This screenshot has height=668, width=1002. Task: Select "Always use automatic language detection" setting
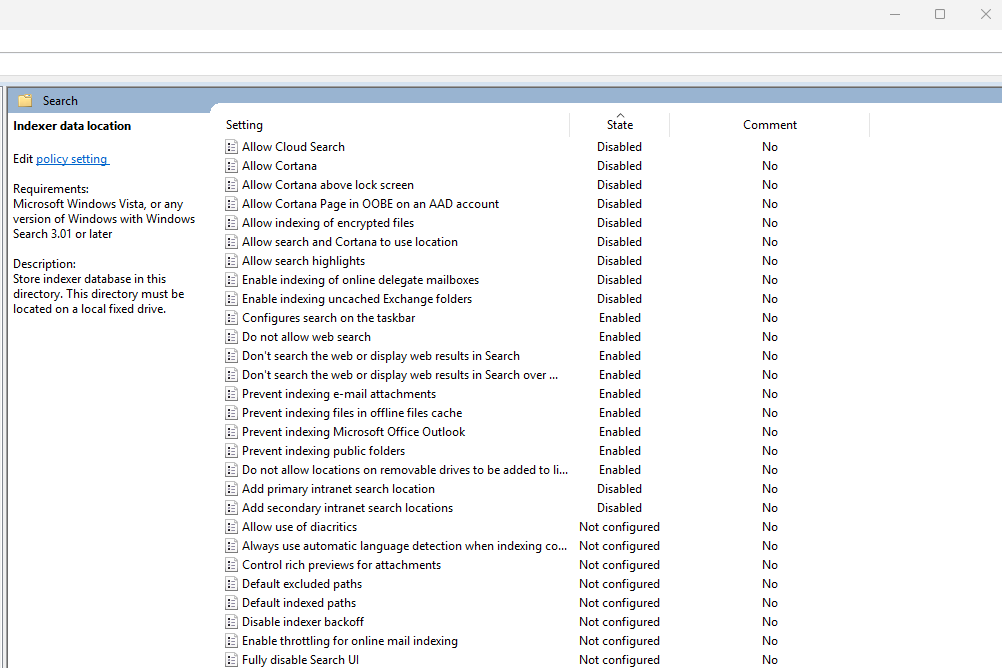coord(404,546)
